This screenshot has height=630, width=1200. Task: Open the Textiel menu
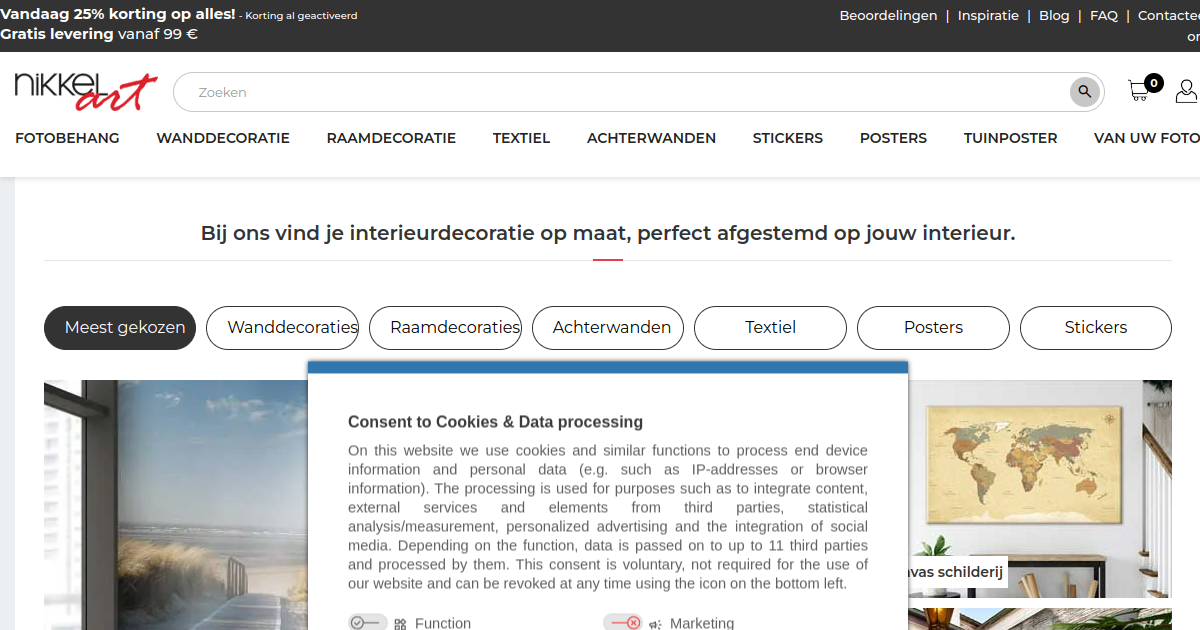(521, 138)
